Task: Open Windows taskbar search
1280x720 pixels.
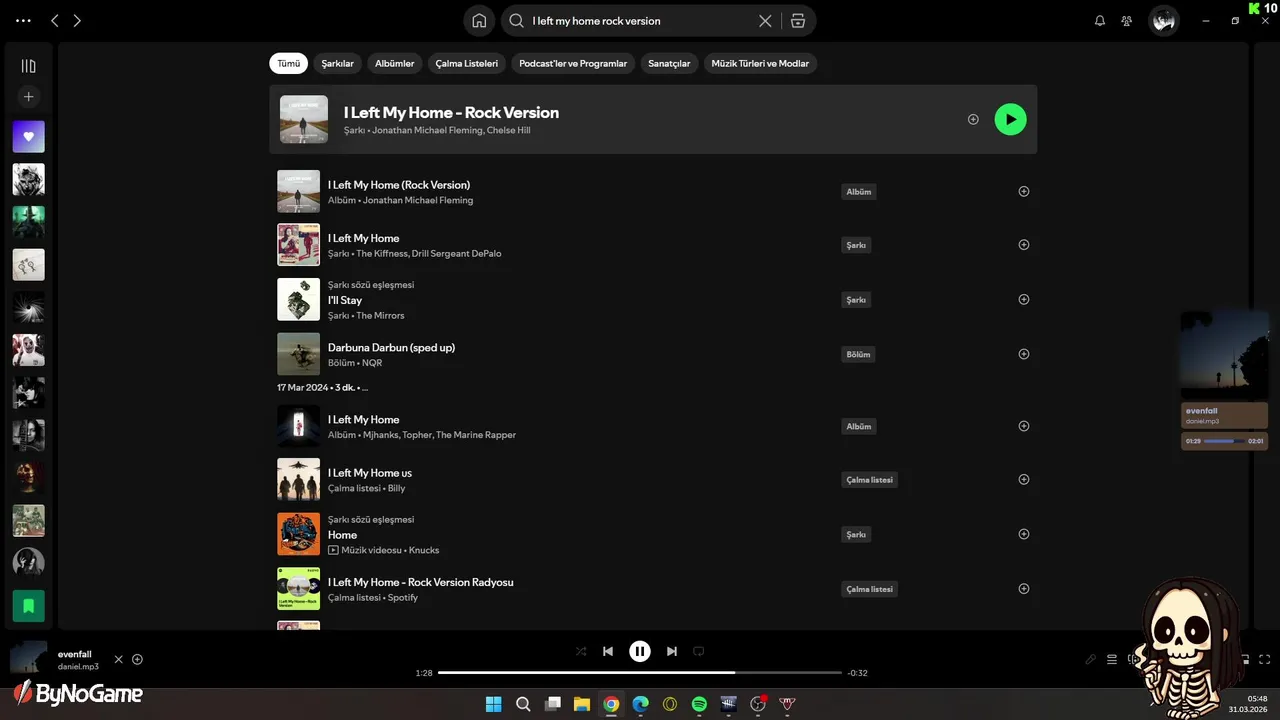Action: 523,704
